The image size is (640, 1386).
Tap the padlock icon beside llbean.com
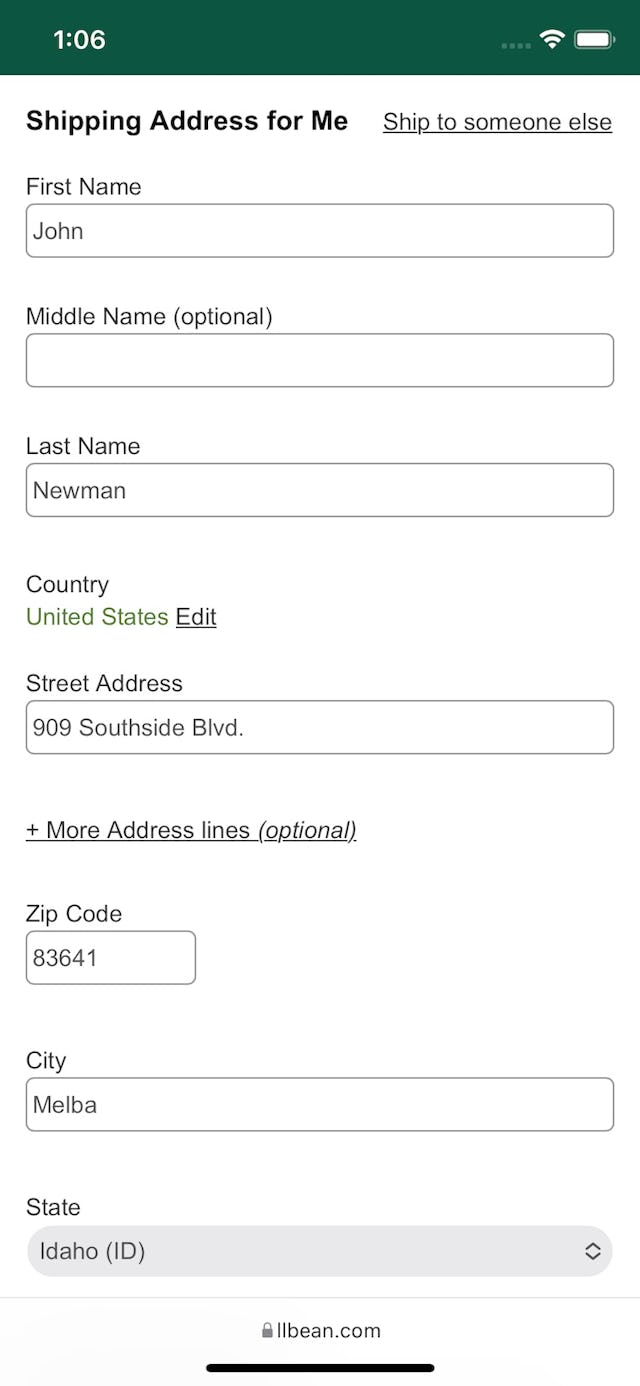pos(266,1330)
